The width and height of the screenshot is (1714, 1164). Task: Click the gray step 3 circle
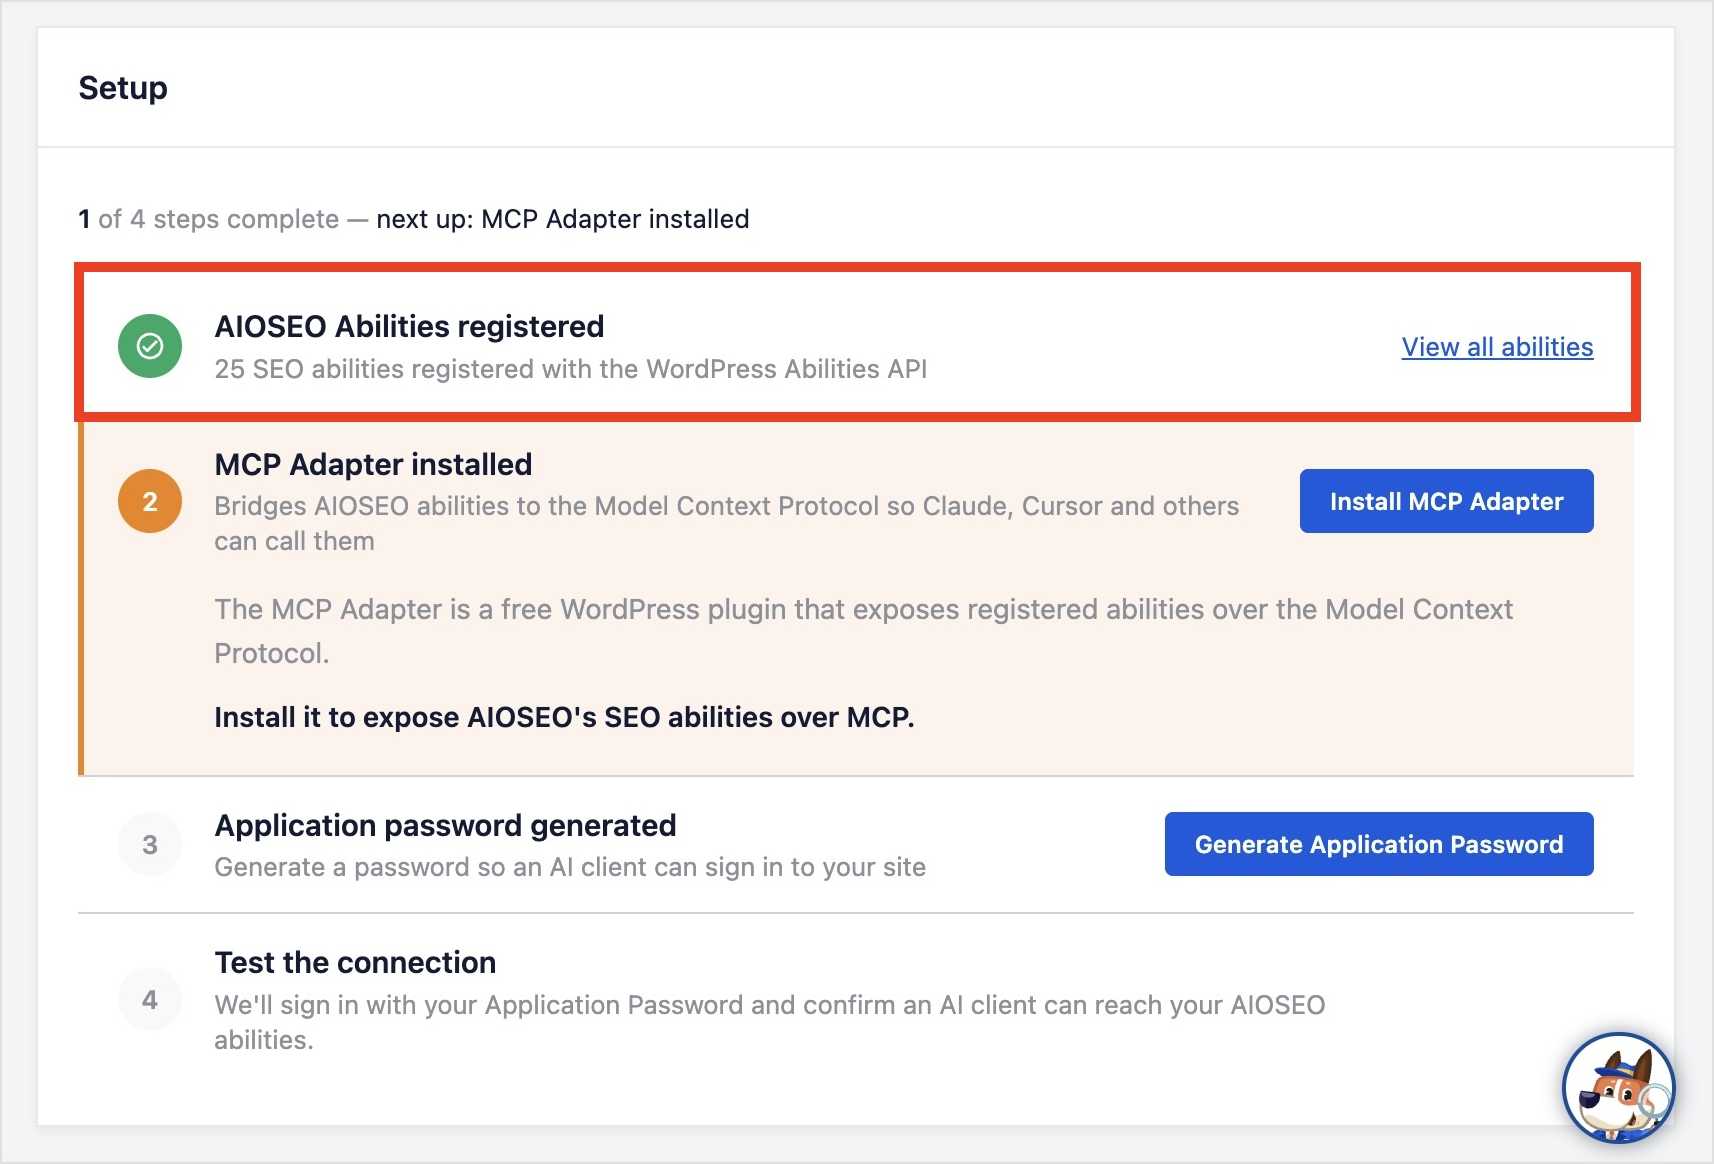pos(150,845)
